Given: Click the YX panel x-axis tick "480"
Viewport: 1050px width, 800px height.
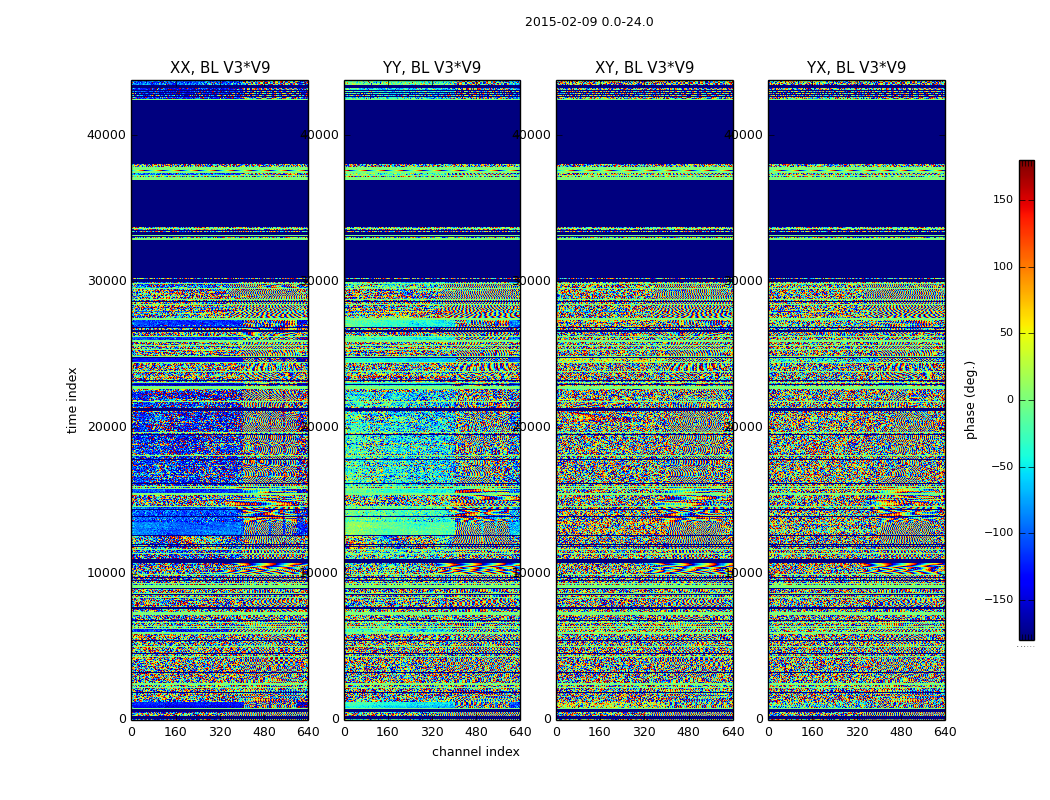Looking at the screenshot, I should pyautogui.click(x=901, y=732).
